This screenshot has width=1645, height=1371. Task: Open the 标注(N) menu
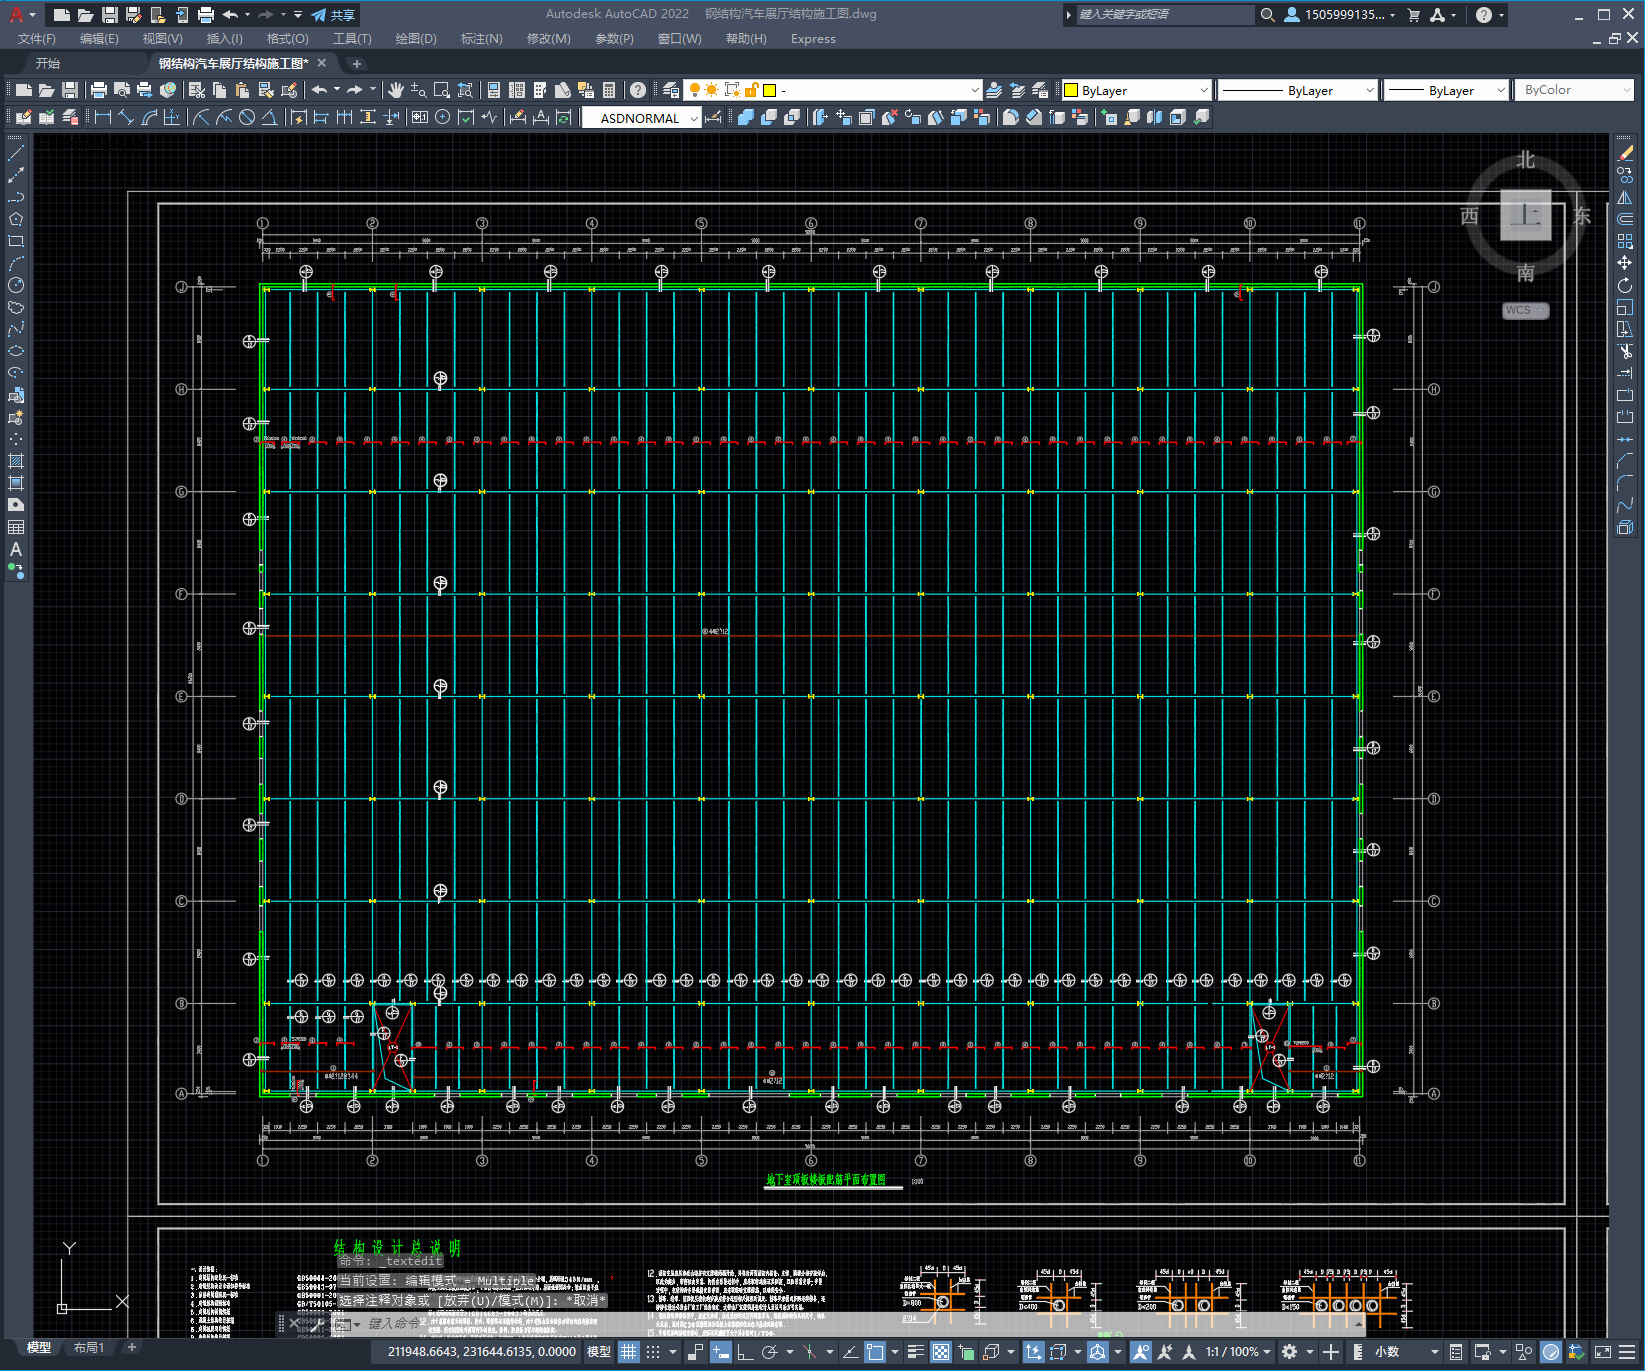pos(481,39)
